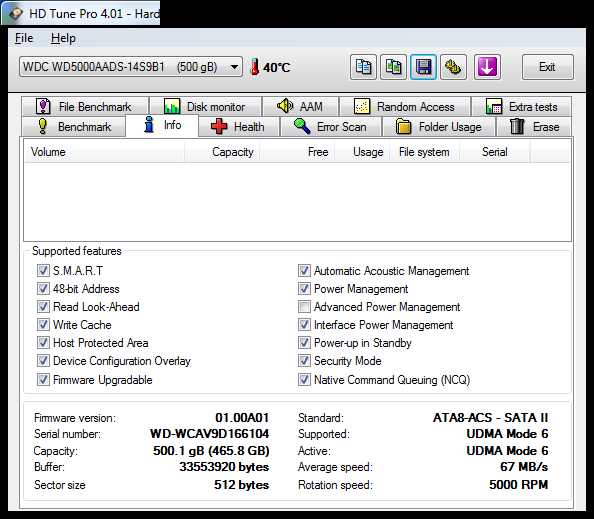Image resolution: width=594 pixels, height=519 pixels.
Task: Click the average speed 67 MB/s value
Action: (524, 467)
